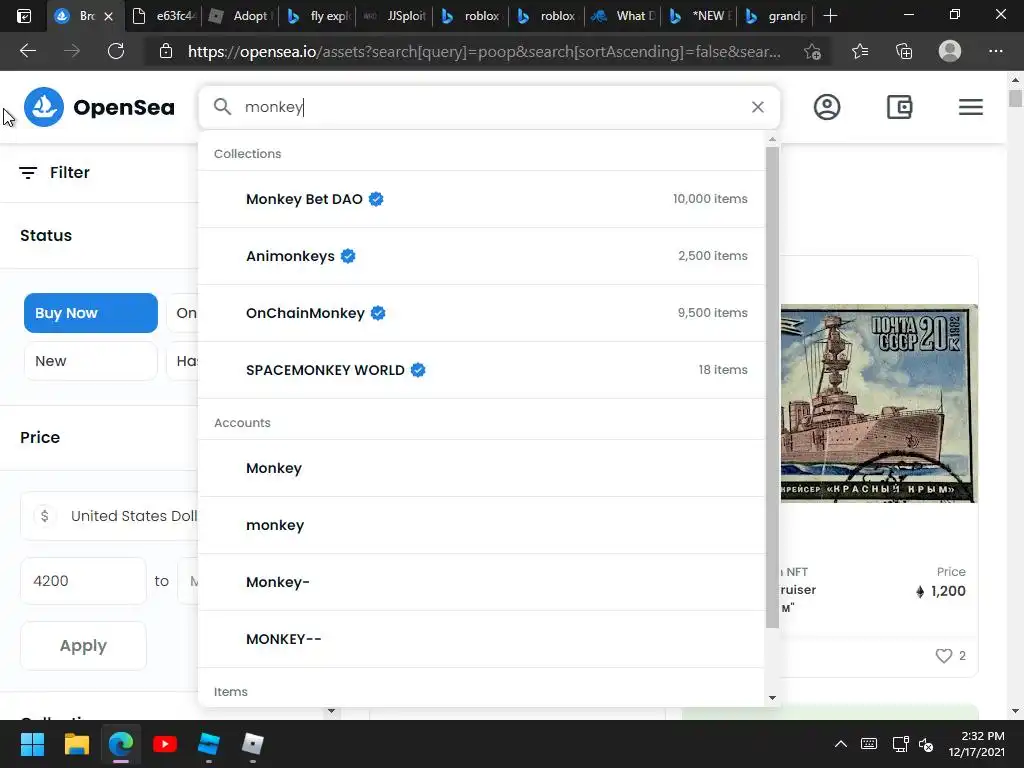Open Roblox Studio taskbar icon
The height and width of the screenshot is (768, 1024).
tap(208, 744)
